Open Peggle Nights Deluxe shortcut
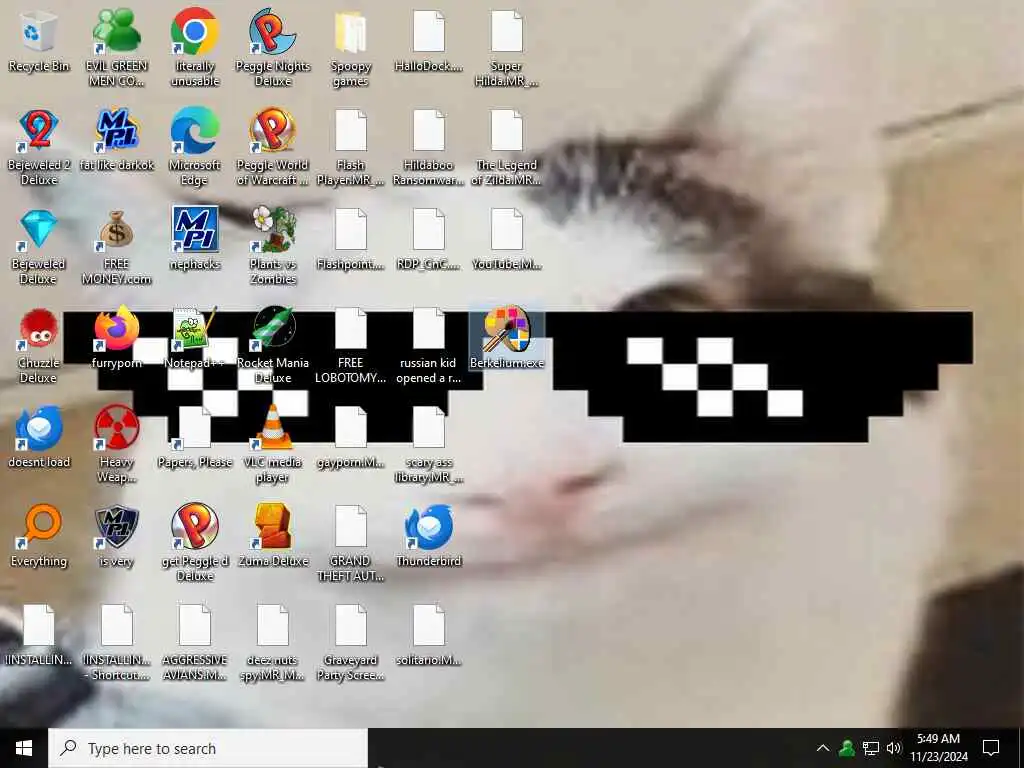 pos(273,48)
